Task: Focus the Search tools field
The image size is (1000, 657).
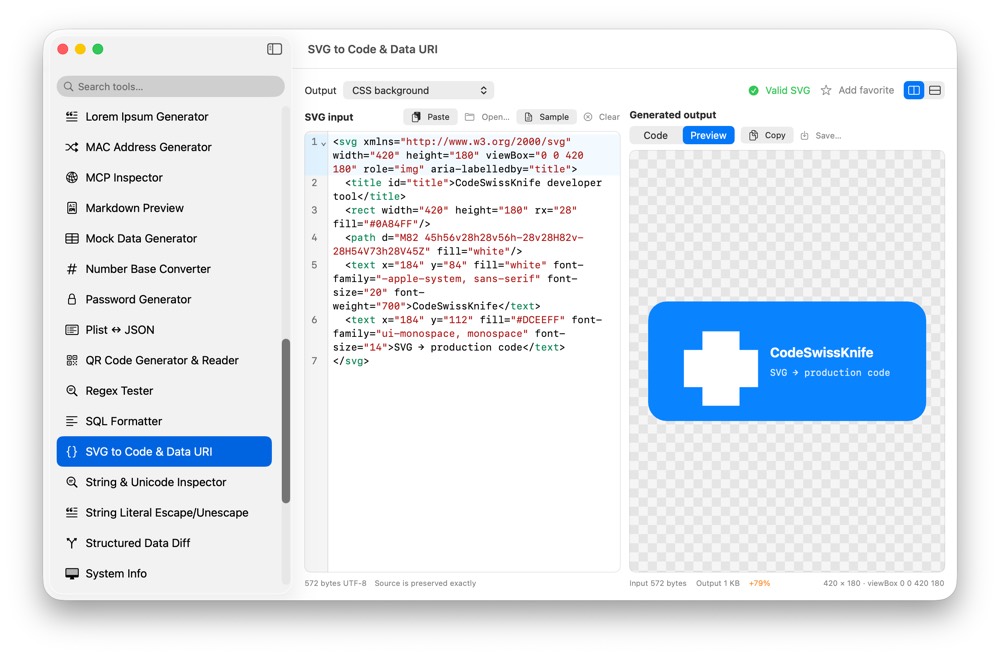Action: [171, 87]
